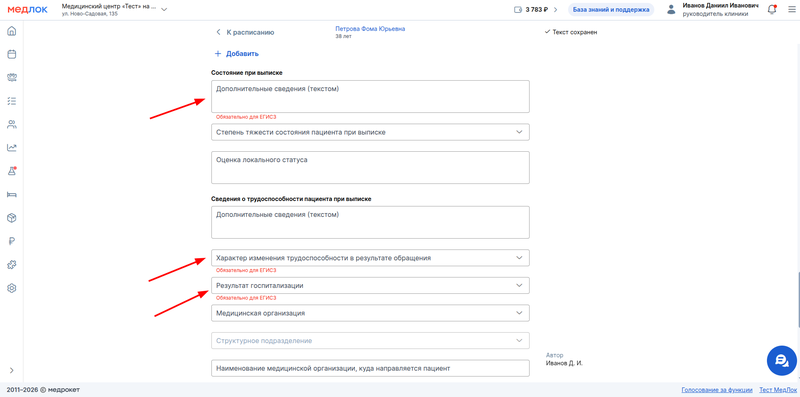Open the notifications bell
This screenshot has width=800, height=397.
point(772,10)
